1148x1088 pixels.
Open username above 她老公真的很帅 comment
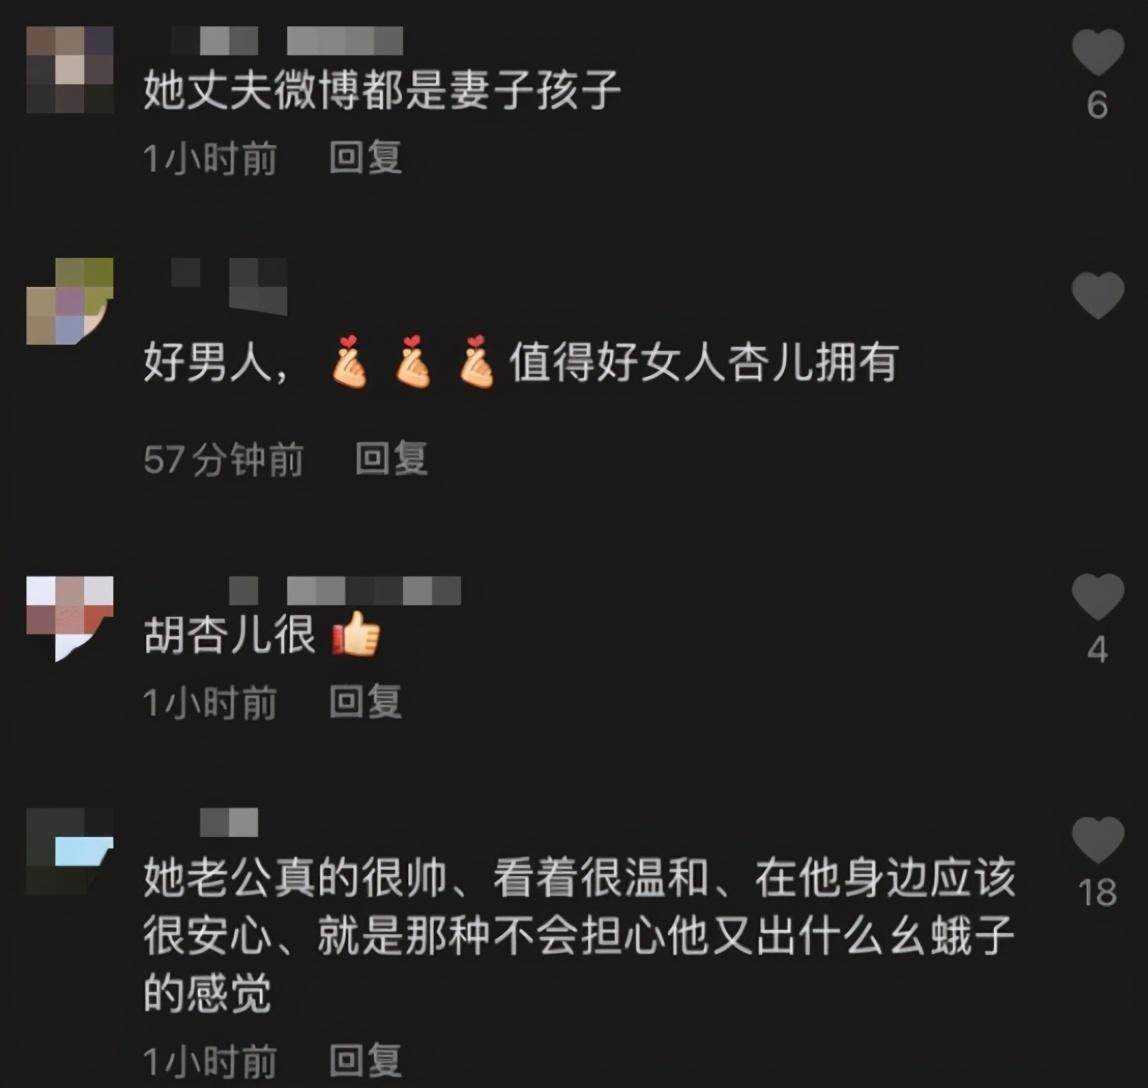[229, 822]
